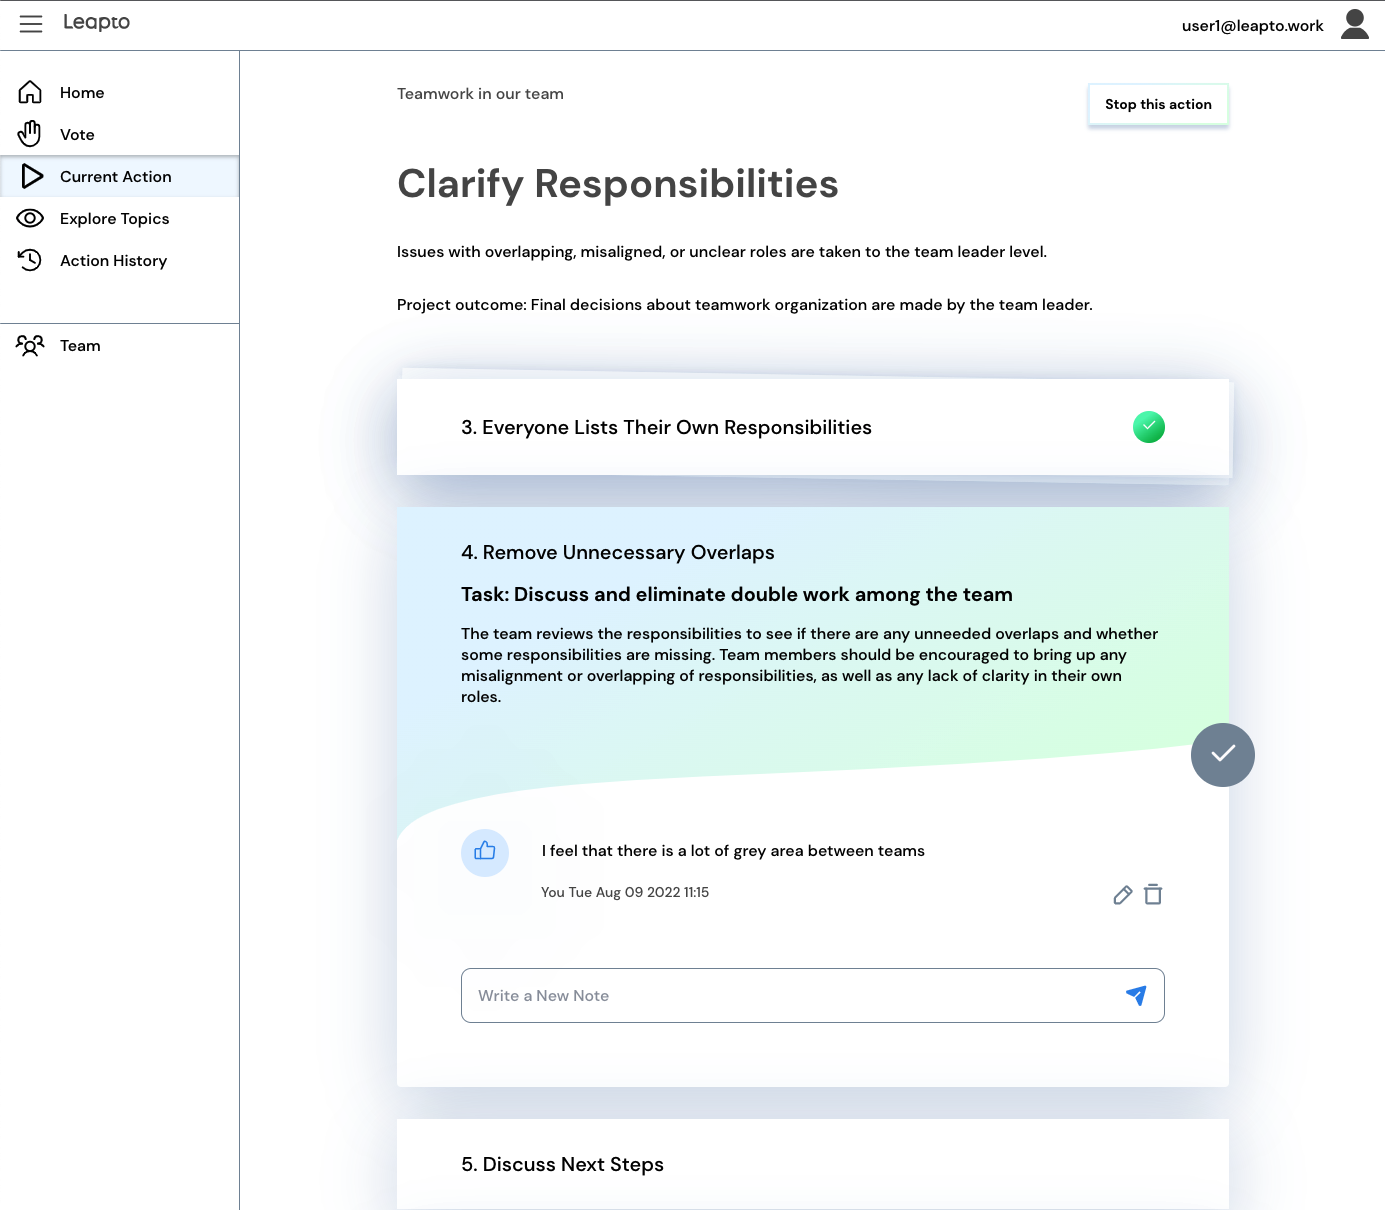This screenshot has width=1385, height=1210.
Task: Expand step 3 Everyone Lists Their Own Responsibilities
Action: [x=666, y=428]
